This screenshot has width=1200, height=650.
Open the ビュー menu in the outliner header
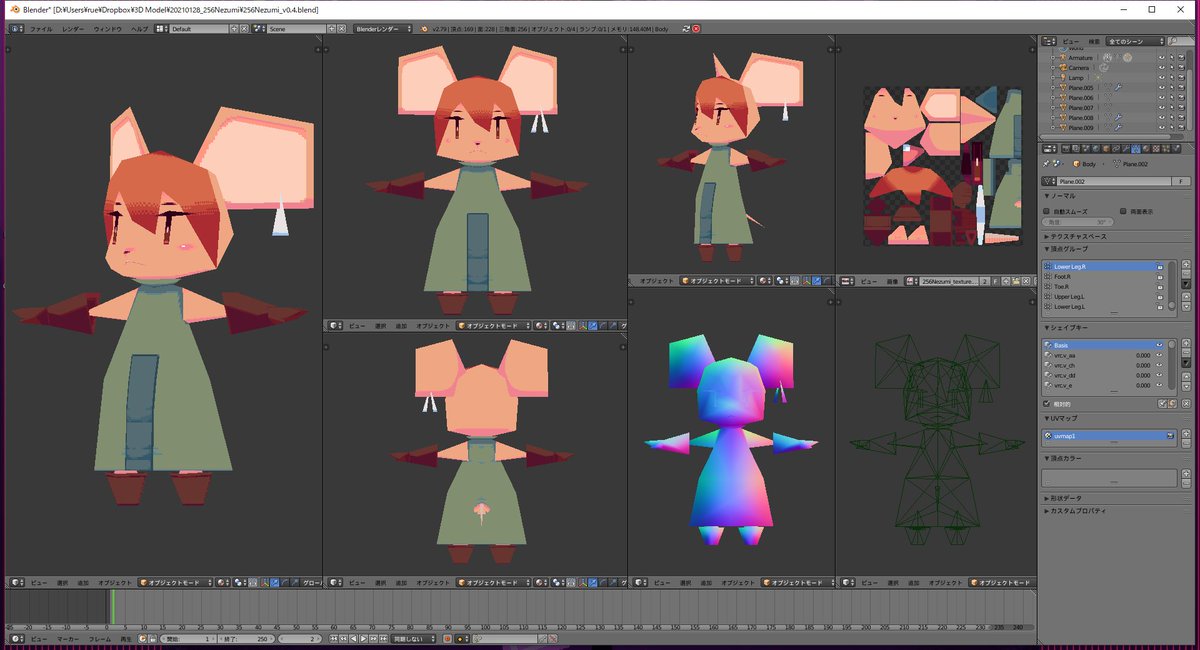click(1071, 41)
